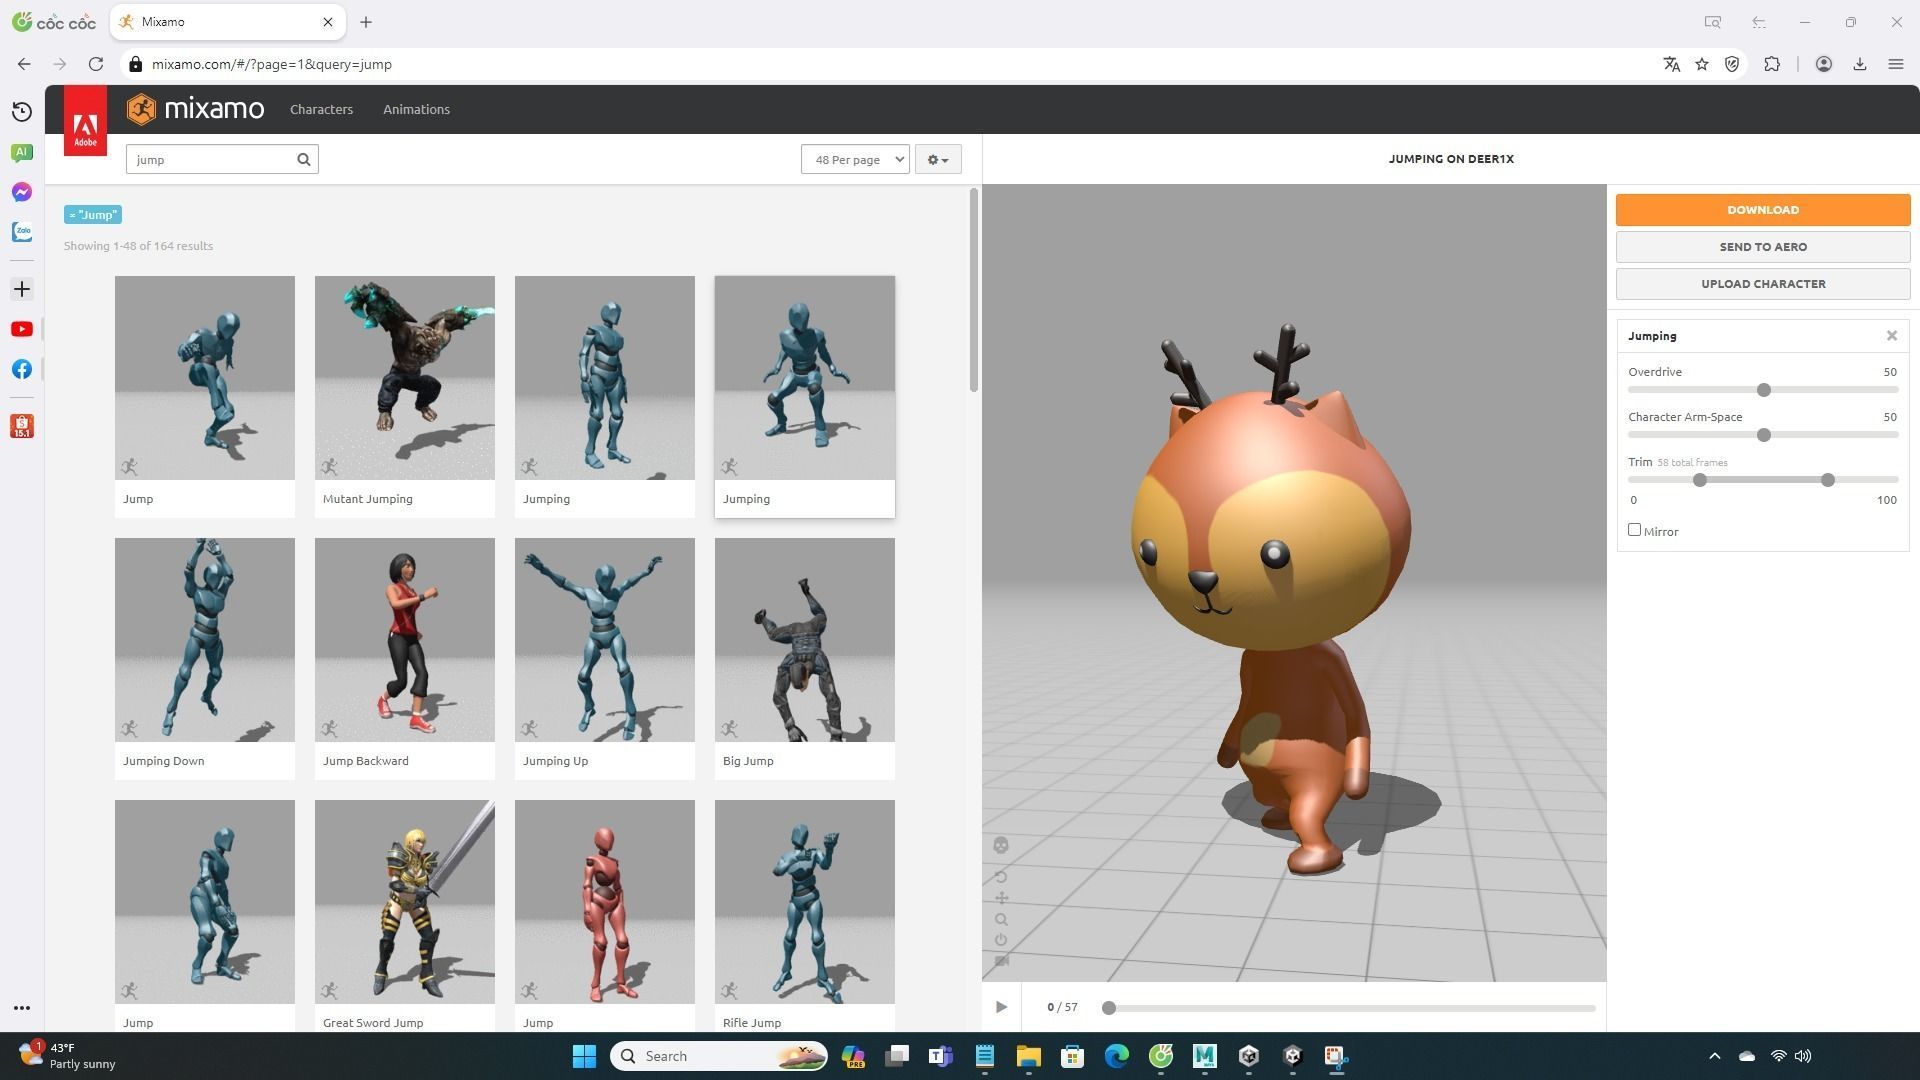Click SEND TO AERO button
1920x1080 pixels.
pyautogui.click(x=1762, y=247)
